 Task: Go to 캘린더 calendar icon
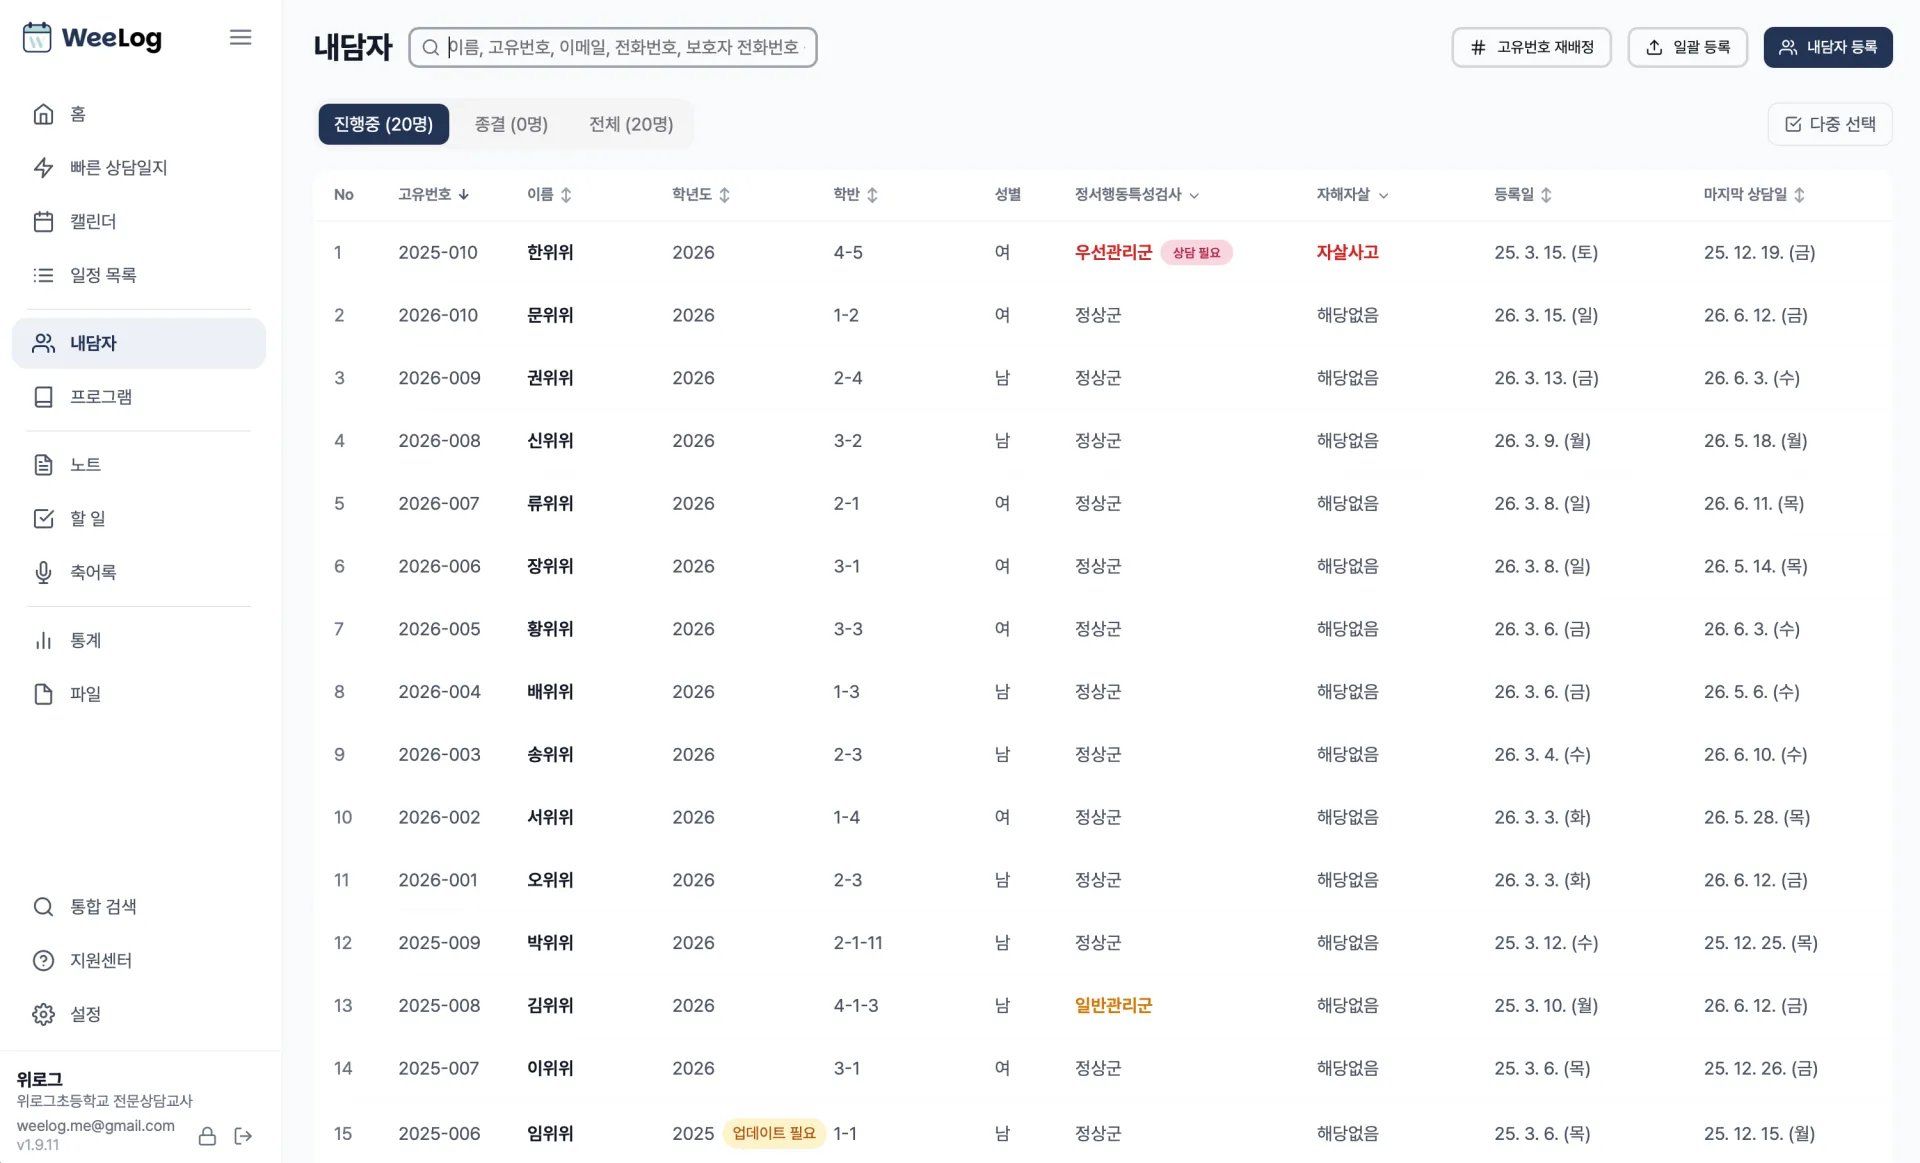43,222
